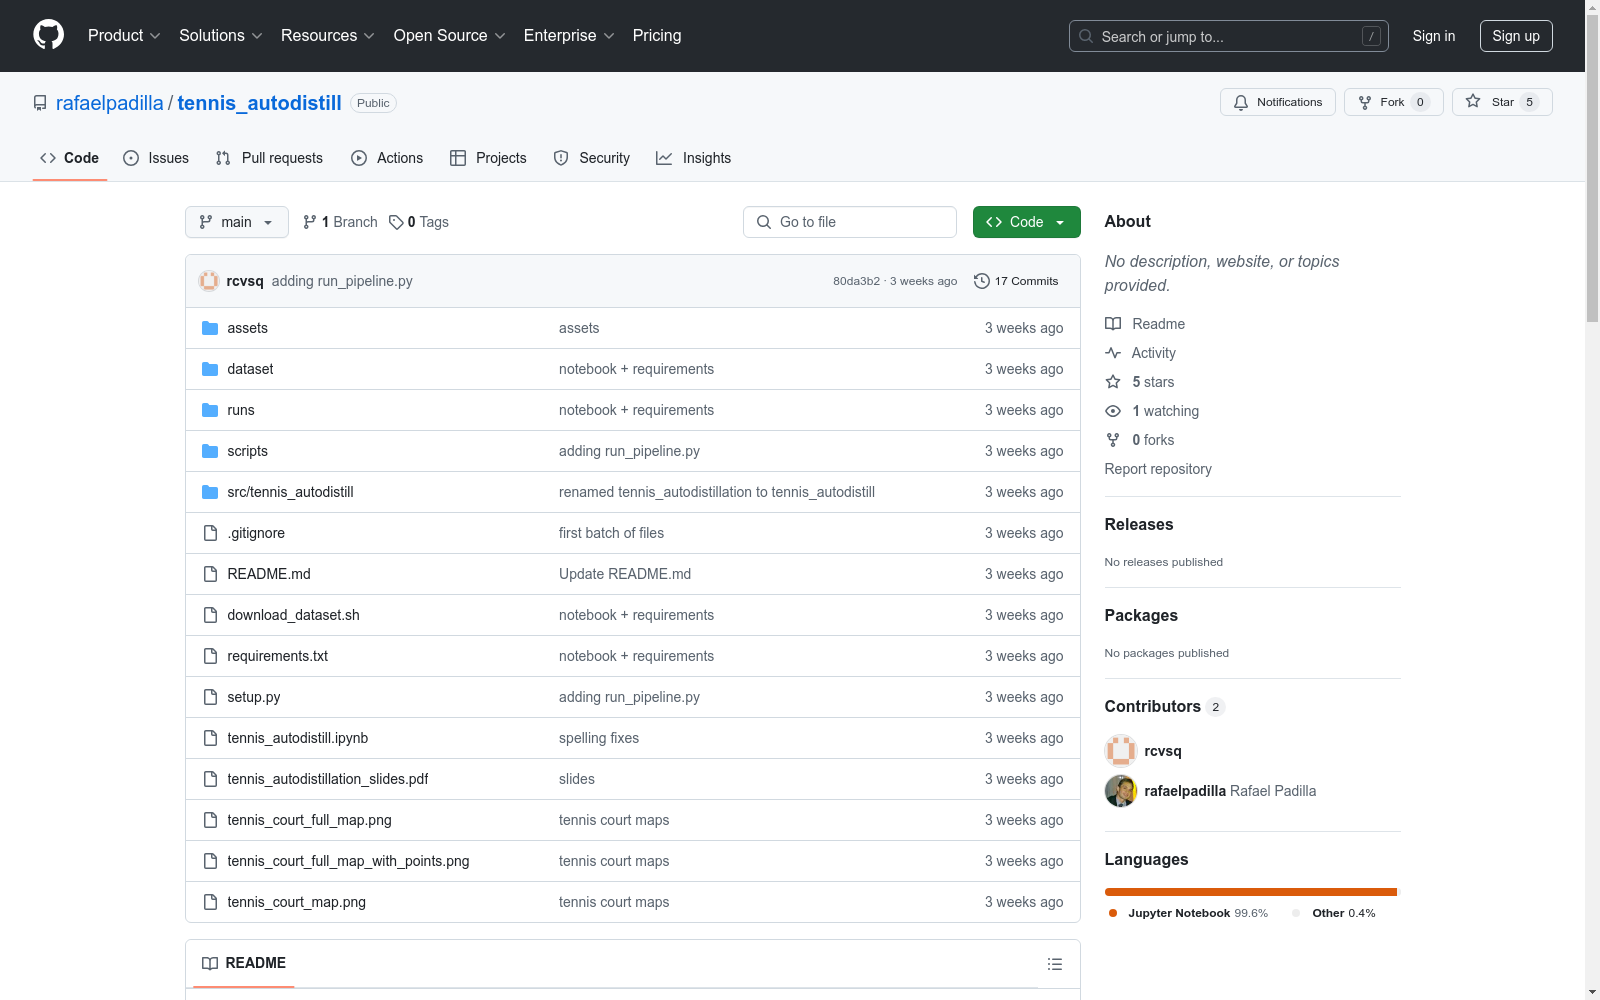Open the main branch selector dropdown

point(237,222)
